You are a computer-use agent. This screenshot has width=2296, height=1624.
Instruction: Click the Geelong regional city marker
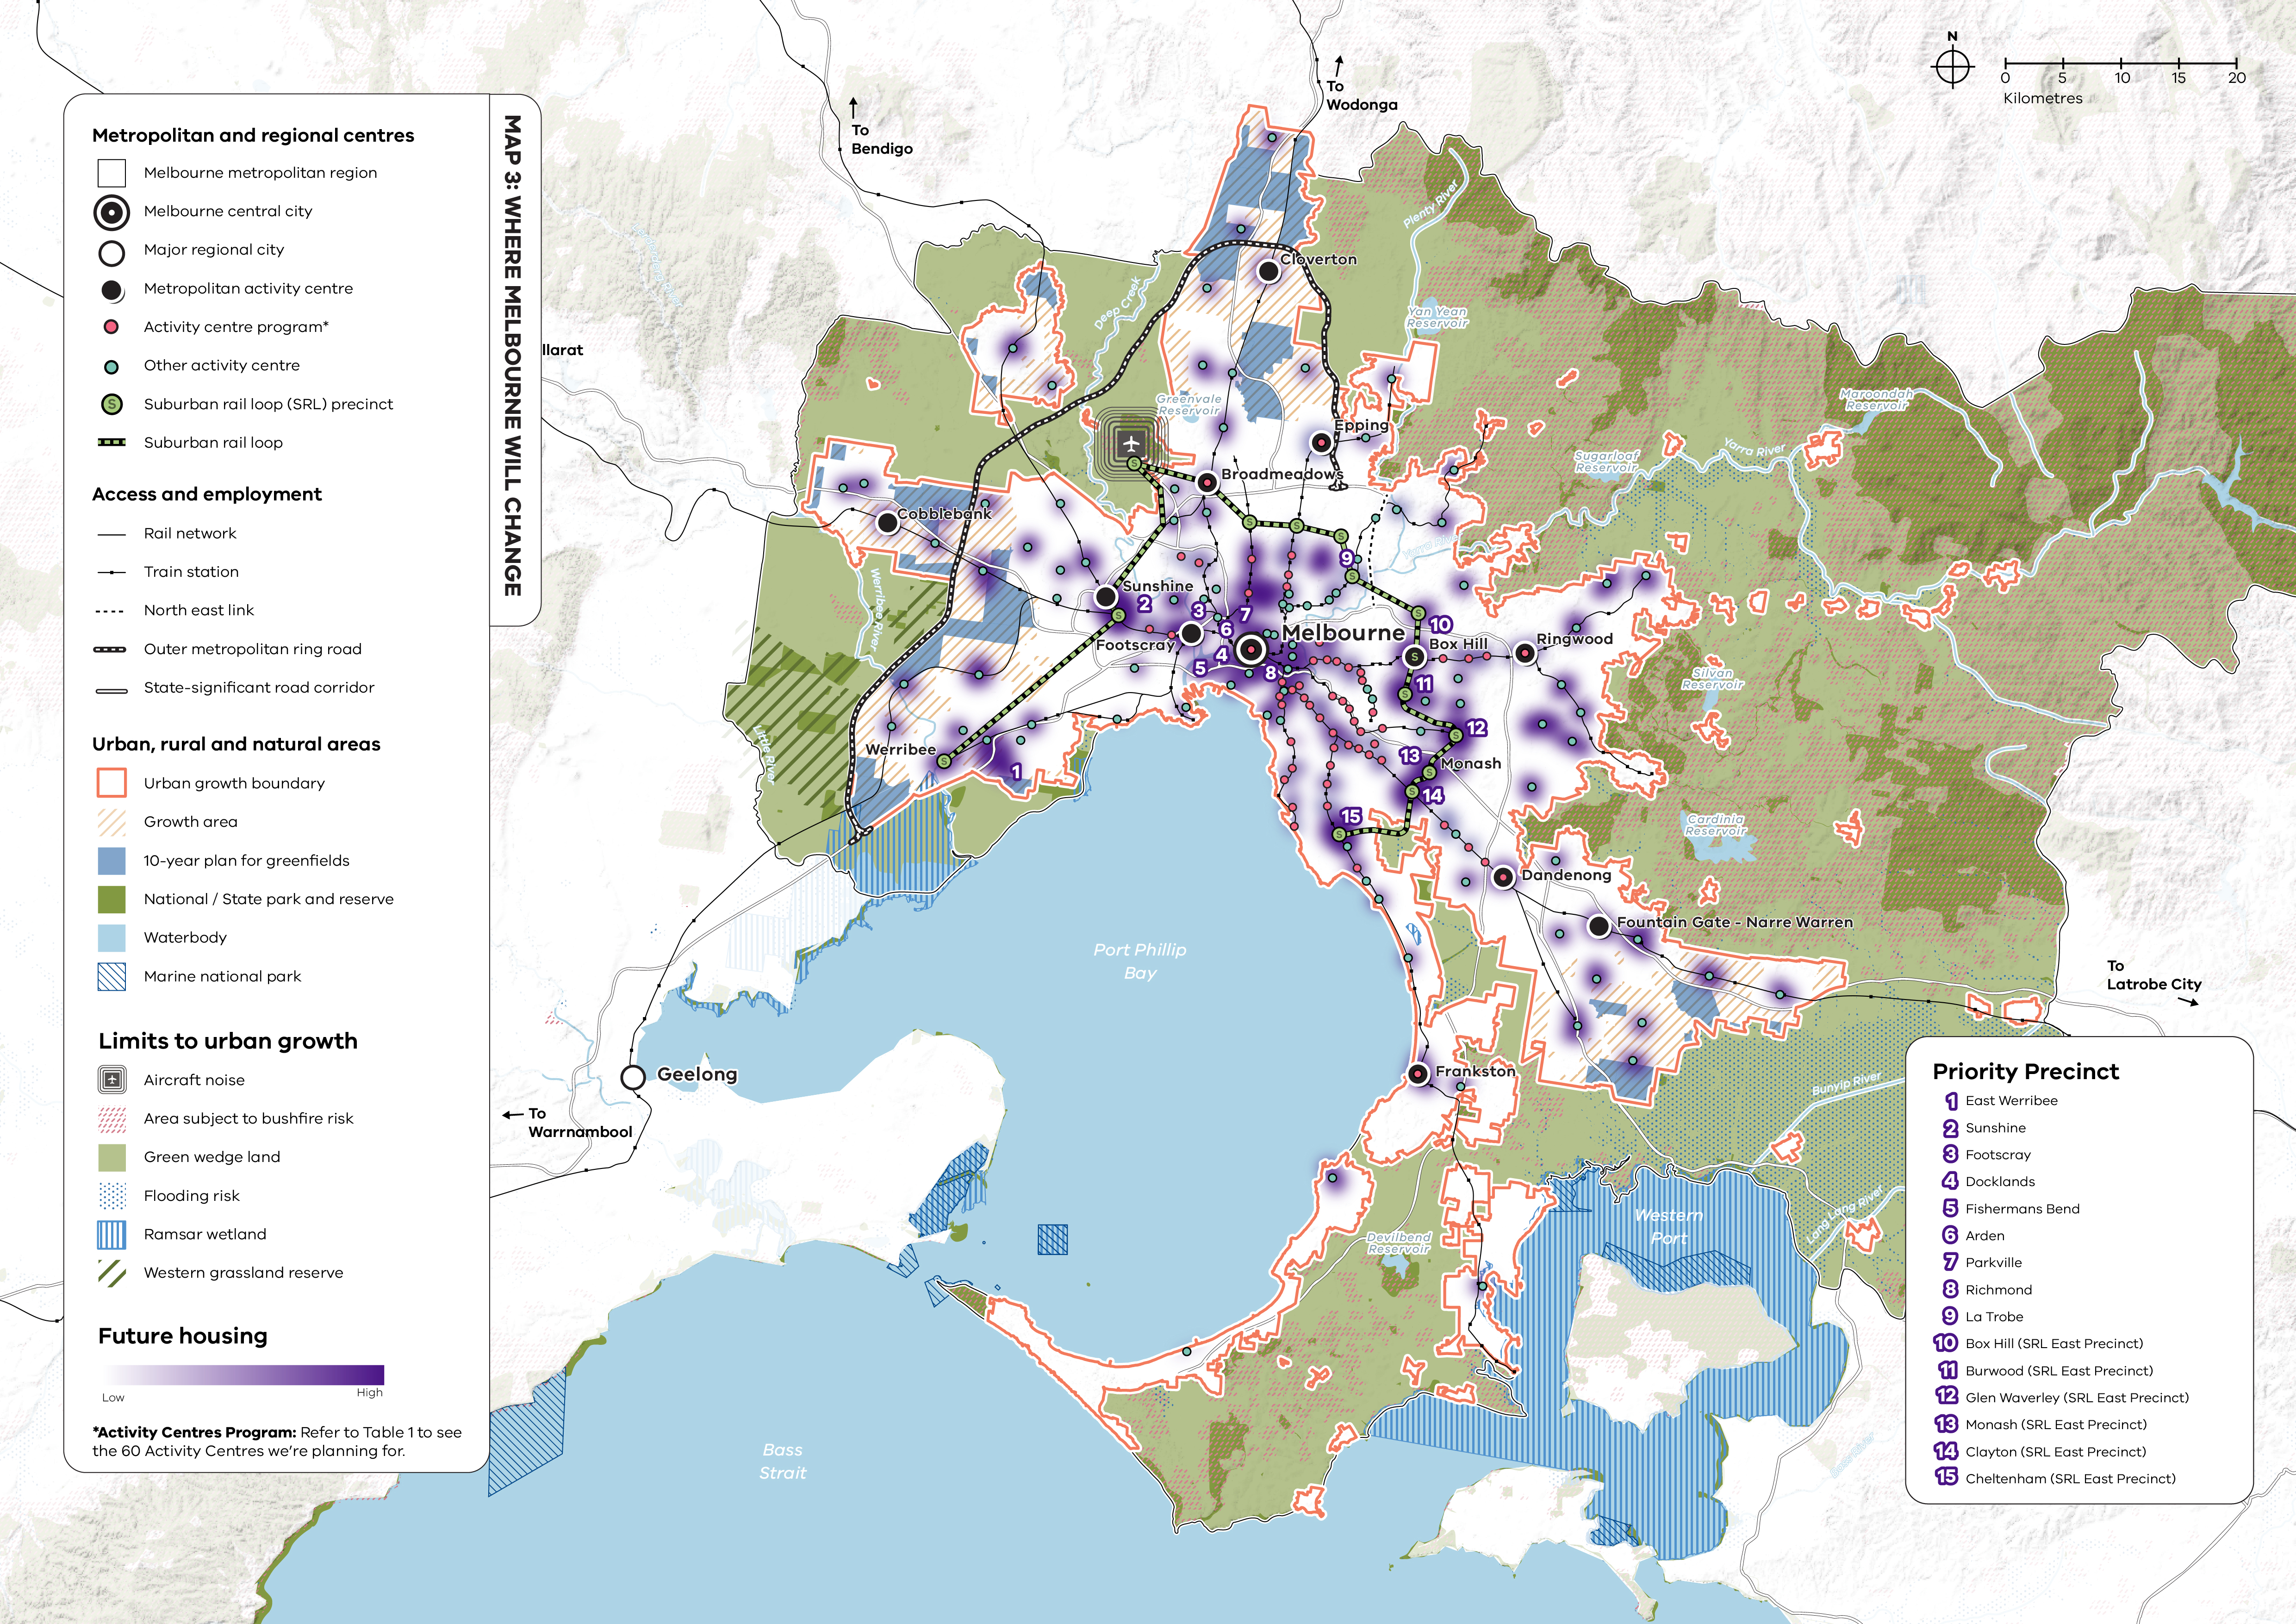click(633, 1077)
